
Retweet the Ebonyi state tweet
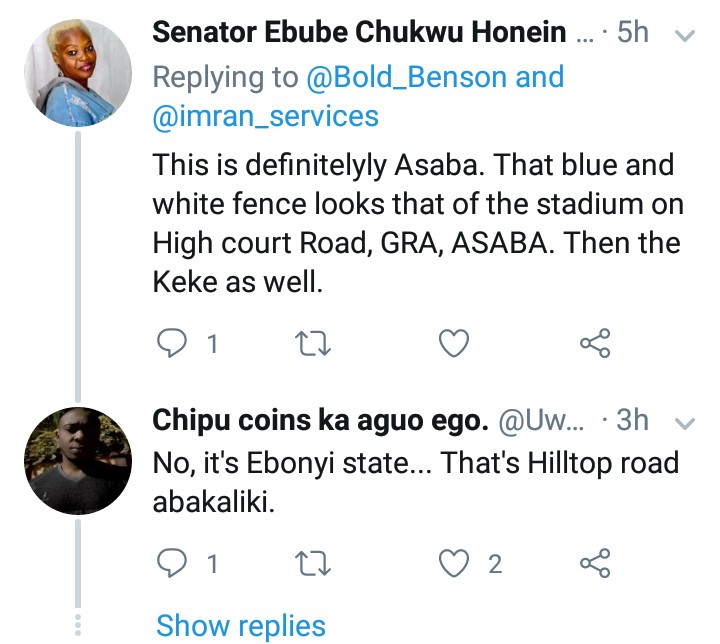point(314,564)
